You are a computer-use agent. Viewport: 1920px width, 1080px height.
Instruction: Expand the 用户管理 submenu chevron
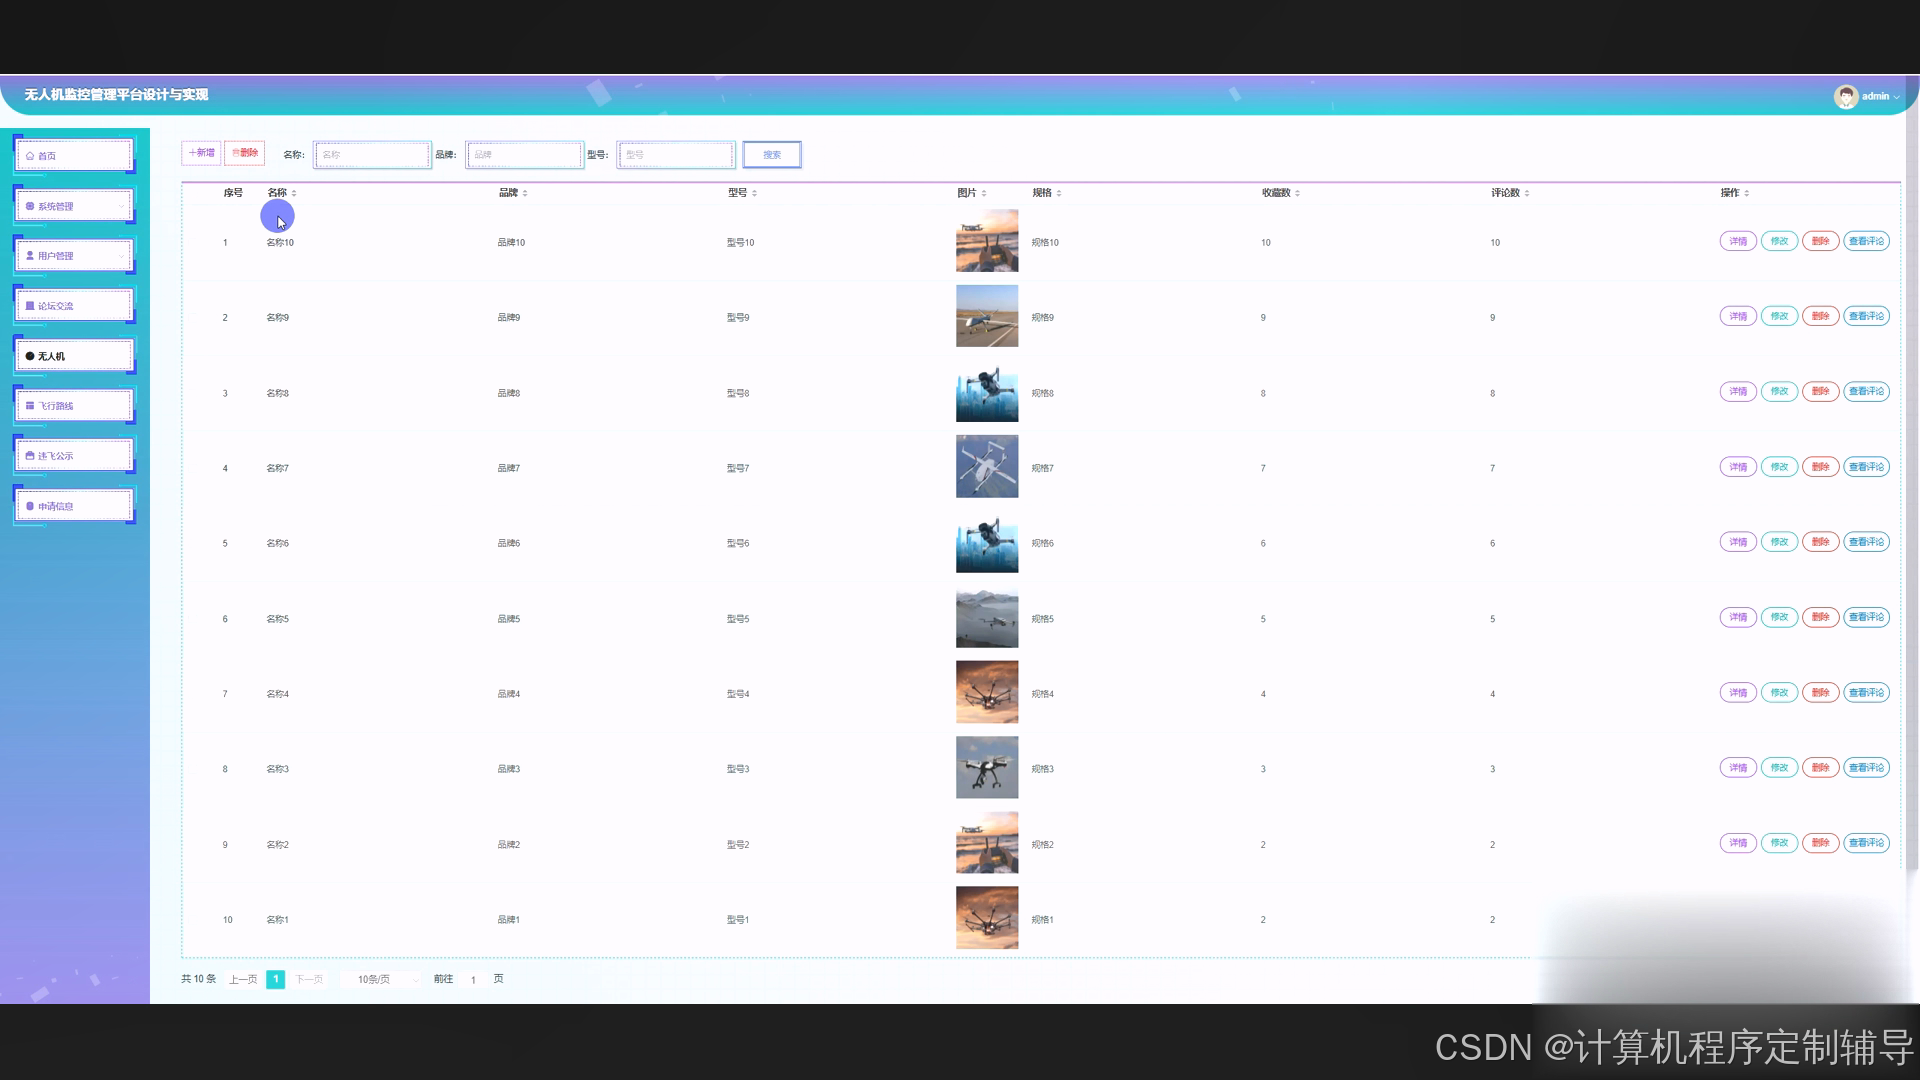pyautogui.click(x=121, y=256)
